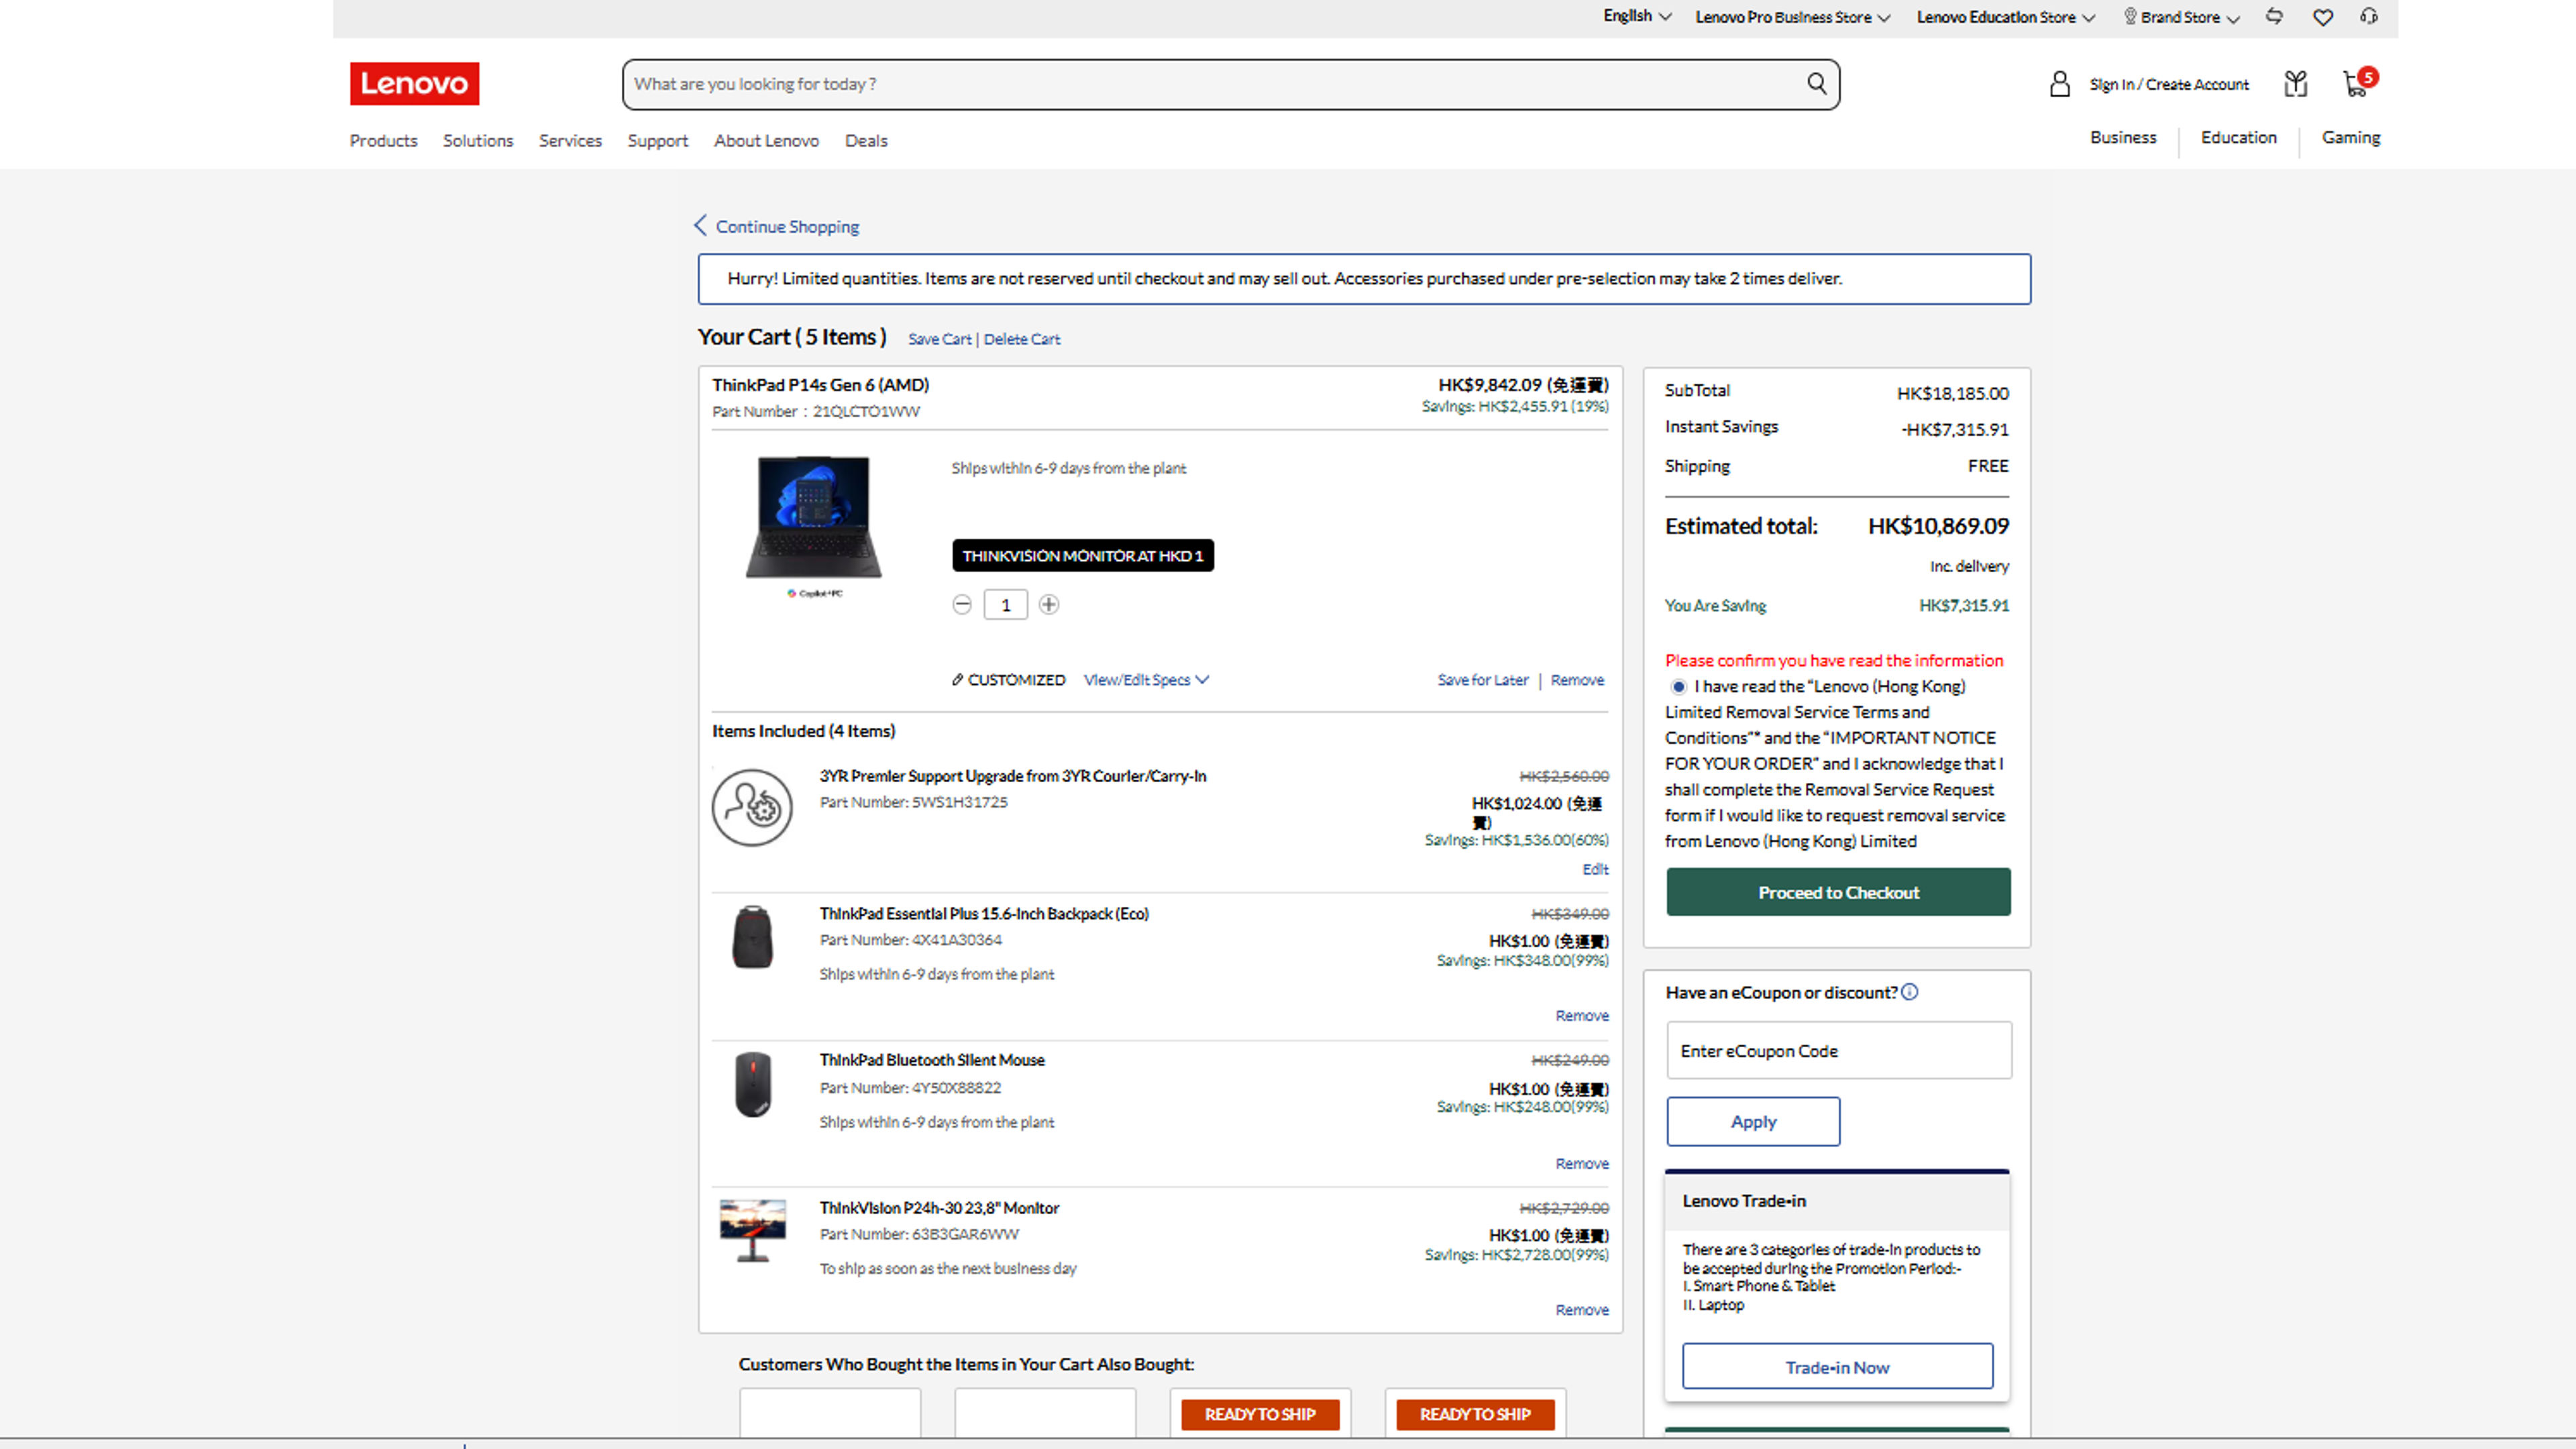
Task: Focus the Enter eCoupon Code field
Action: click(1838, 1050)
